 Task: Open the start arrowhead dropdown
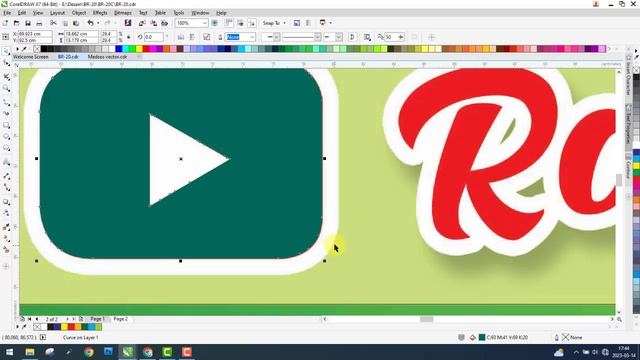click(x=276, y=37)
